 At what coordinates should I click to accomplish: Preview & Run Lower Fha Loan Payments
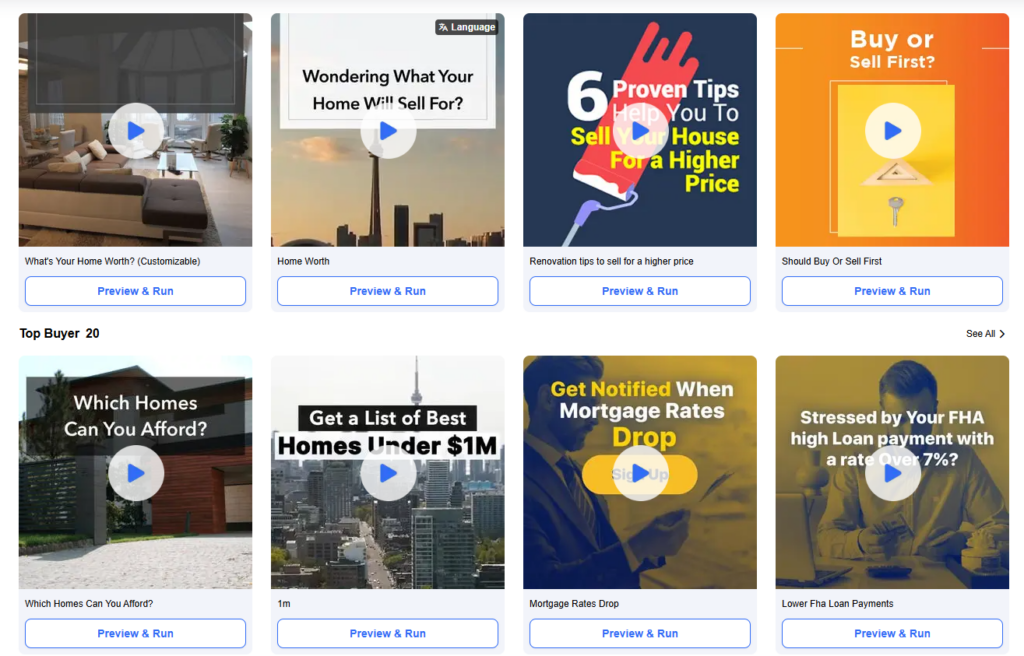[x=892, y=633]
